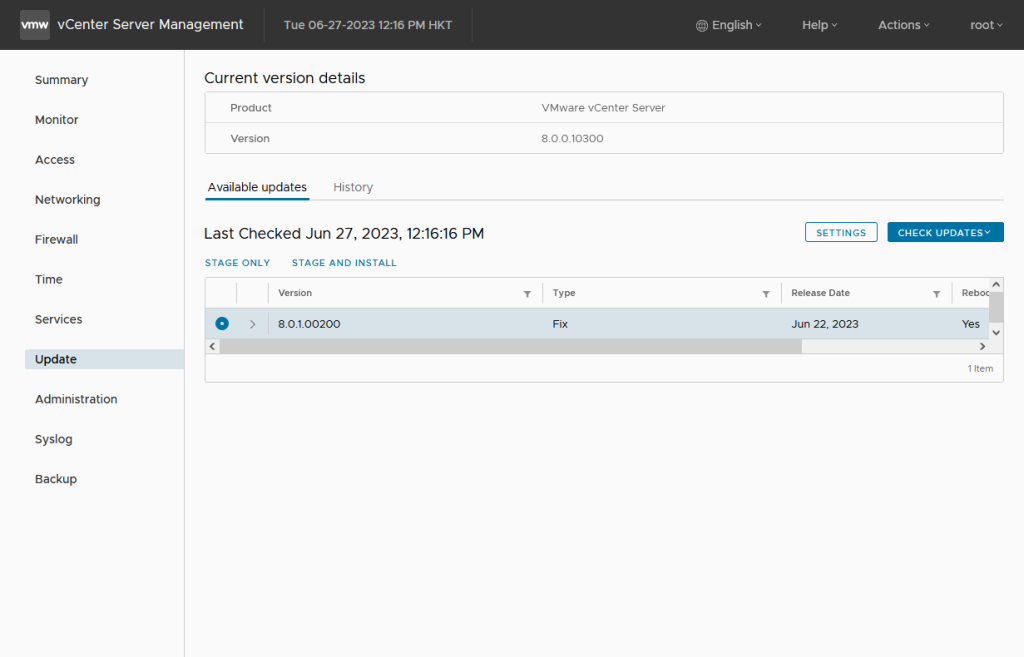The height and width of the screenshot is (657, 1024).
Task: Click the scroll right arrow in table
Action: (x=982, y=346)
